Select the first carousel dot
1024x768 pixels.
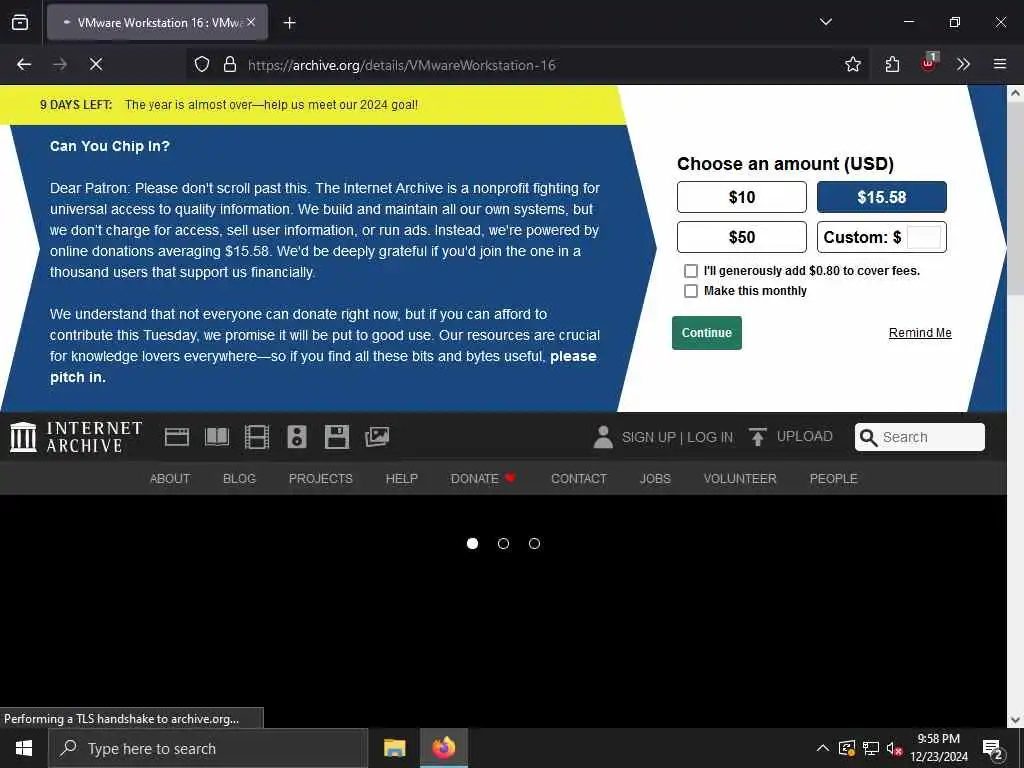[x=472, y=543]
